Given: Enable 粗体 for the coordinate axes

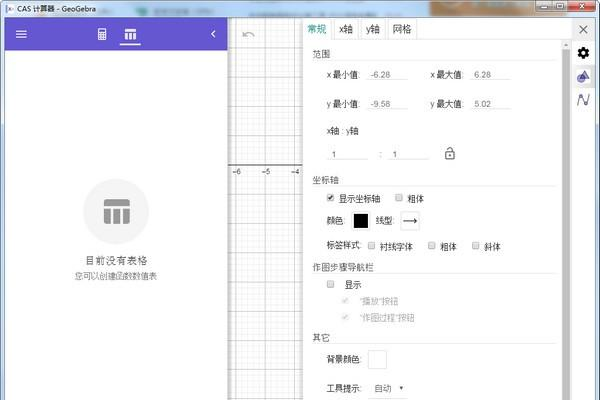Looking at the screenshot, I should [x=399, y=198].
